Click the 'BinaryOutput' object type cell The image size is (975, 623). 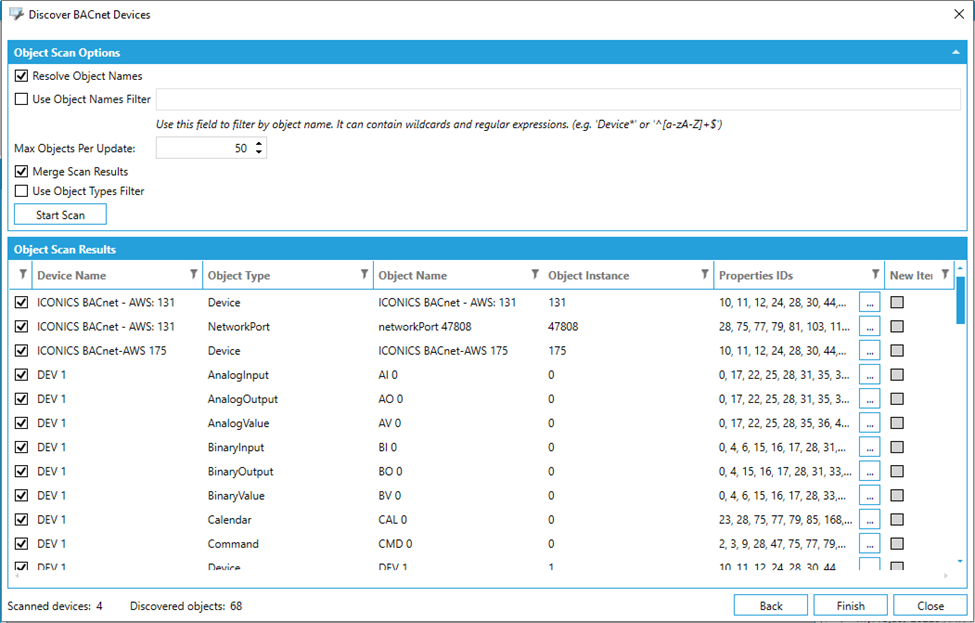coord(241,471)
